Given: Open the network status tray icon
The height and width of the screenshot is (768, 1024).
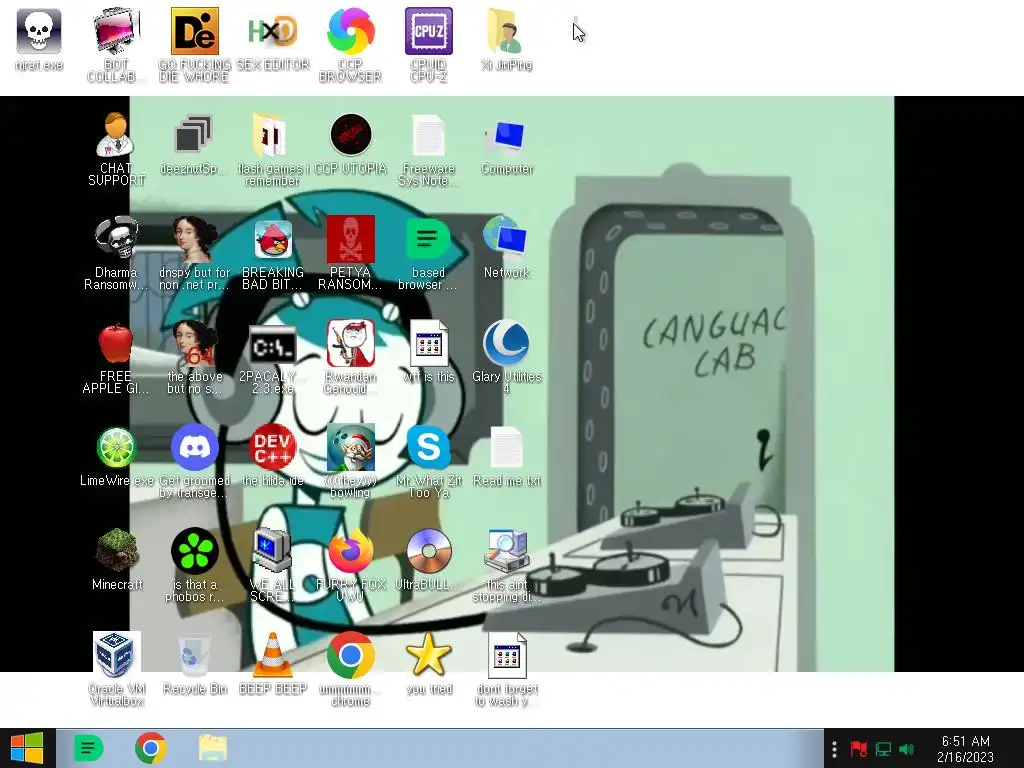Looking at the screenshot, I should [x=883, y=749].
